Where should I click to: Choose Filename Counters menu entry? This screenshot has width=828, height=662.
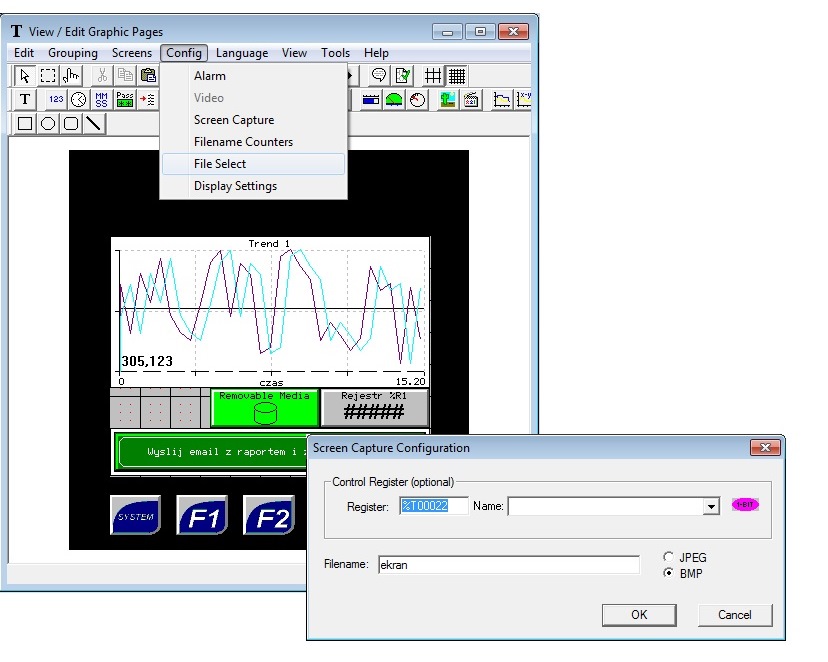pos(253,142)
